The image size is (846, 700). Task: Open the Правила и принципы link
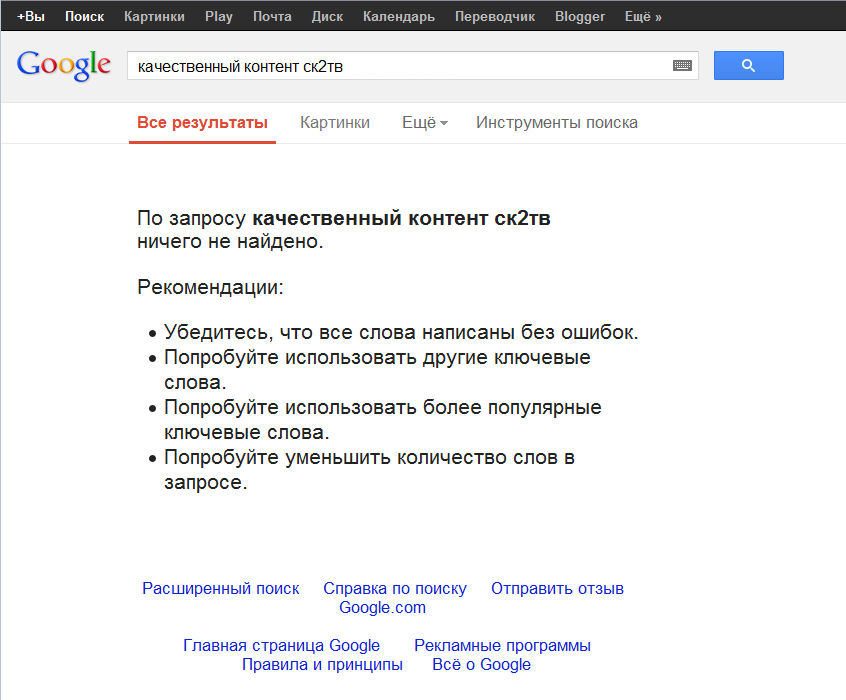[x=322, y=664]
